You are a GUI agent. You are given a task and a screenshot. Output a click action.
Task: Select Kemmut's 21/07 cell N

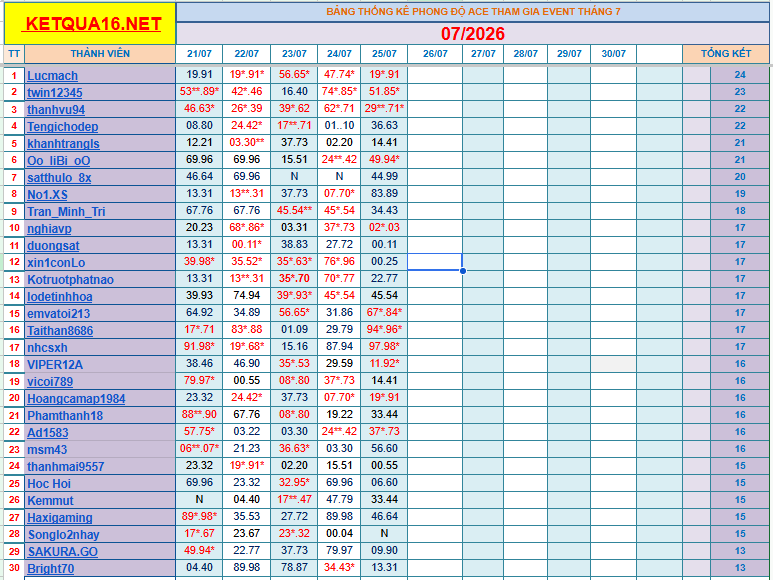tap(199, 500)
